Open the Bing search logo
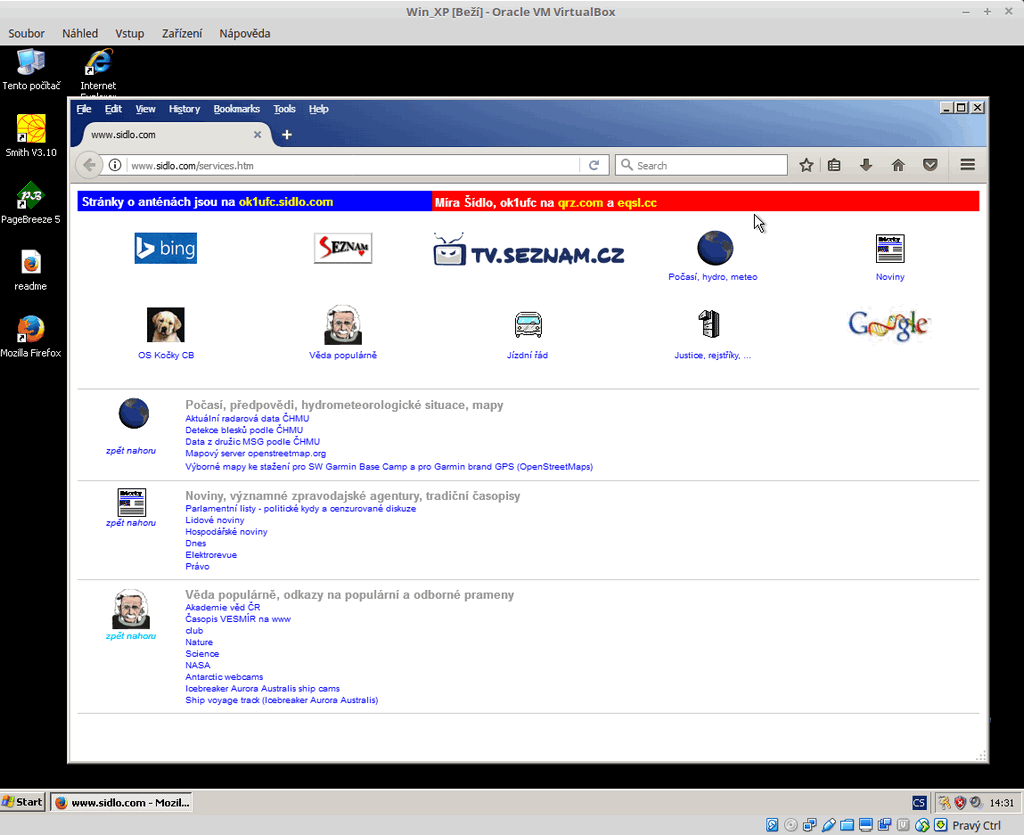Screen dimensions: 1024x835 point(166,248)
